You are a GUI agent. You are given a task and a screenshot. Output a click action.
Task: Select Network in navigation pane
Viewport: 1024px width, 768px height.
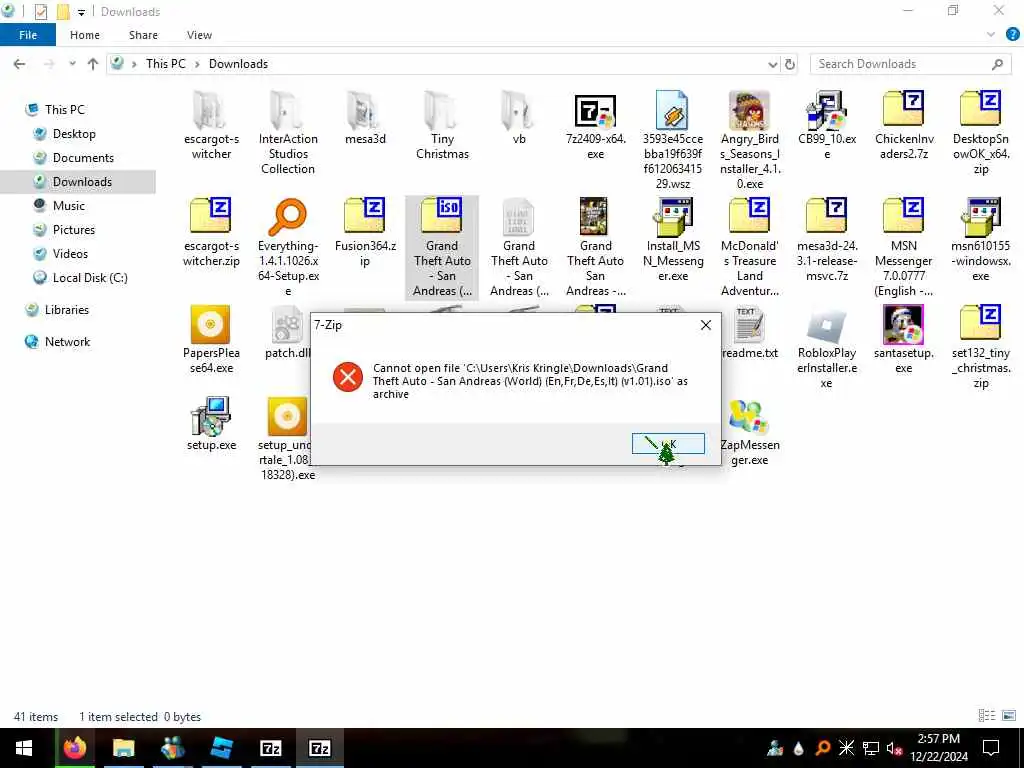coord(67,342)
